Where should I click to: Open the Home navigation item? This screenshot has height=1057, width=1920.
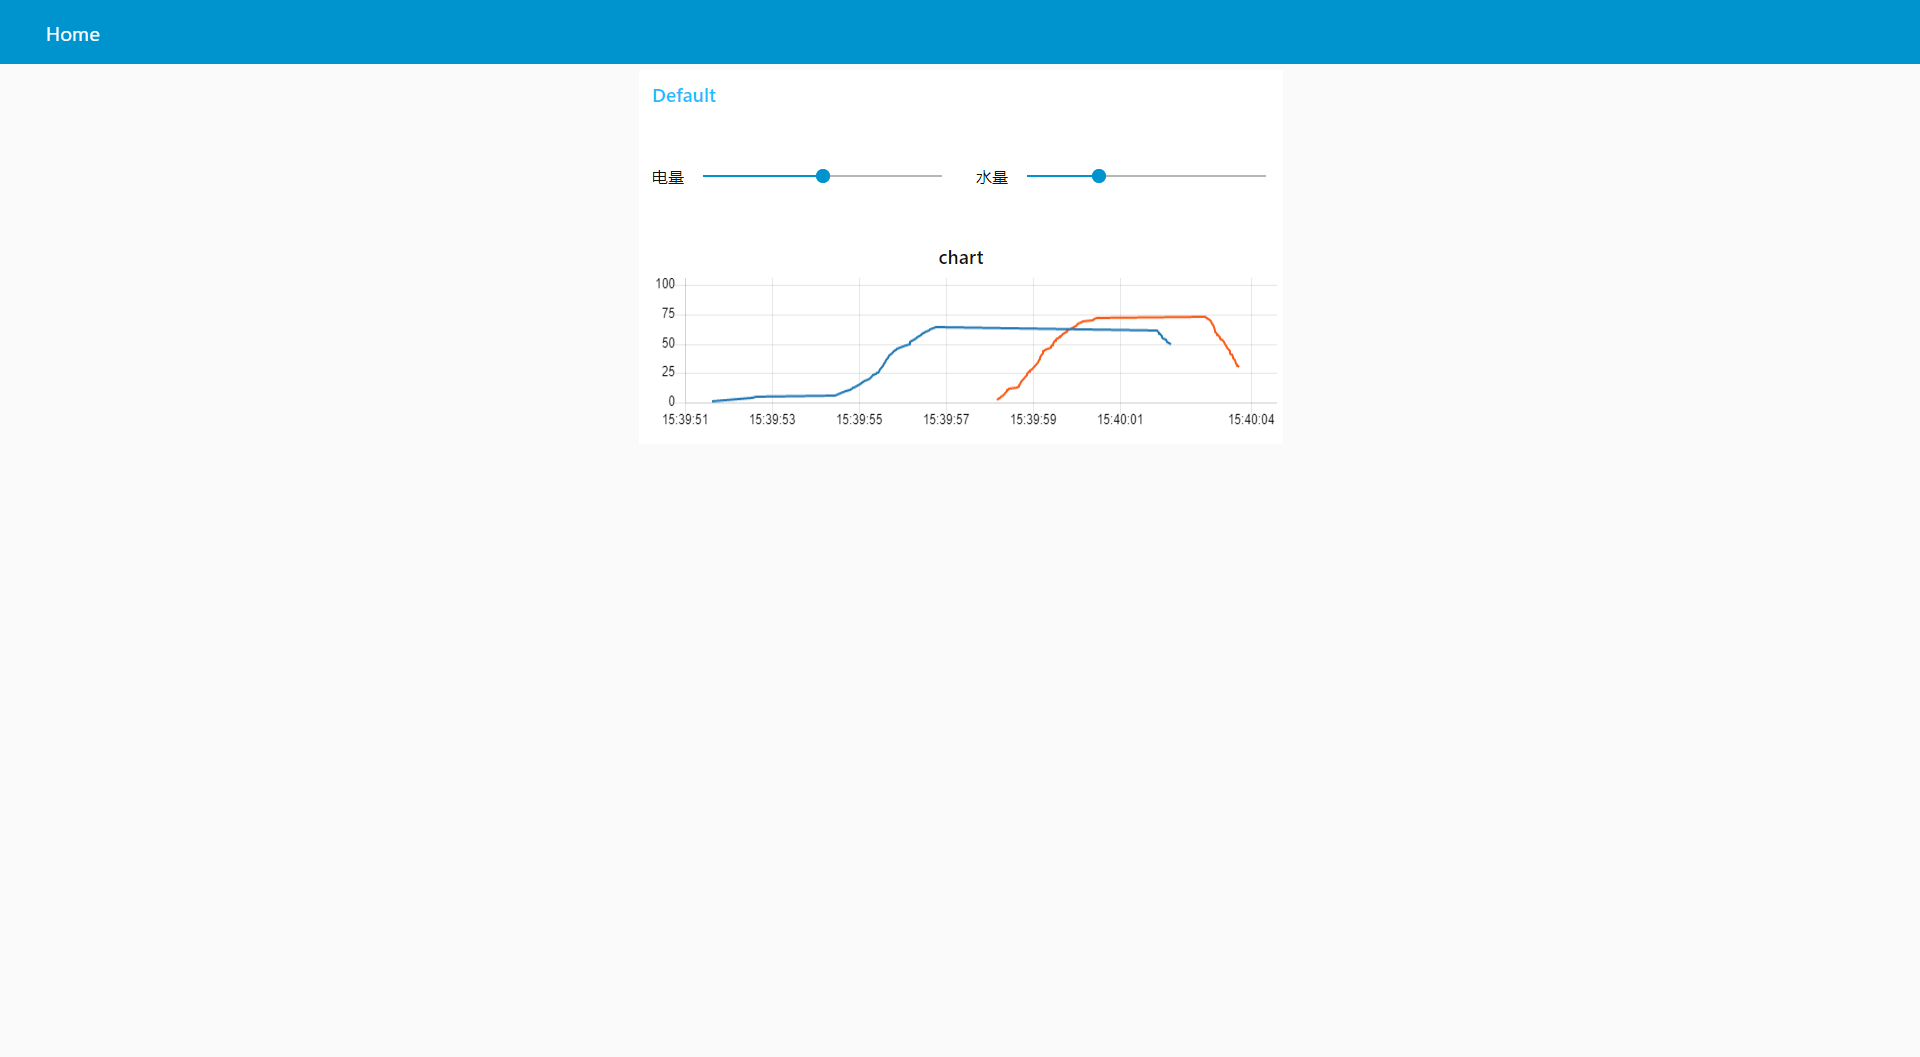pos(72,33)
